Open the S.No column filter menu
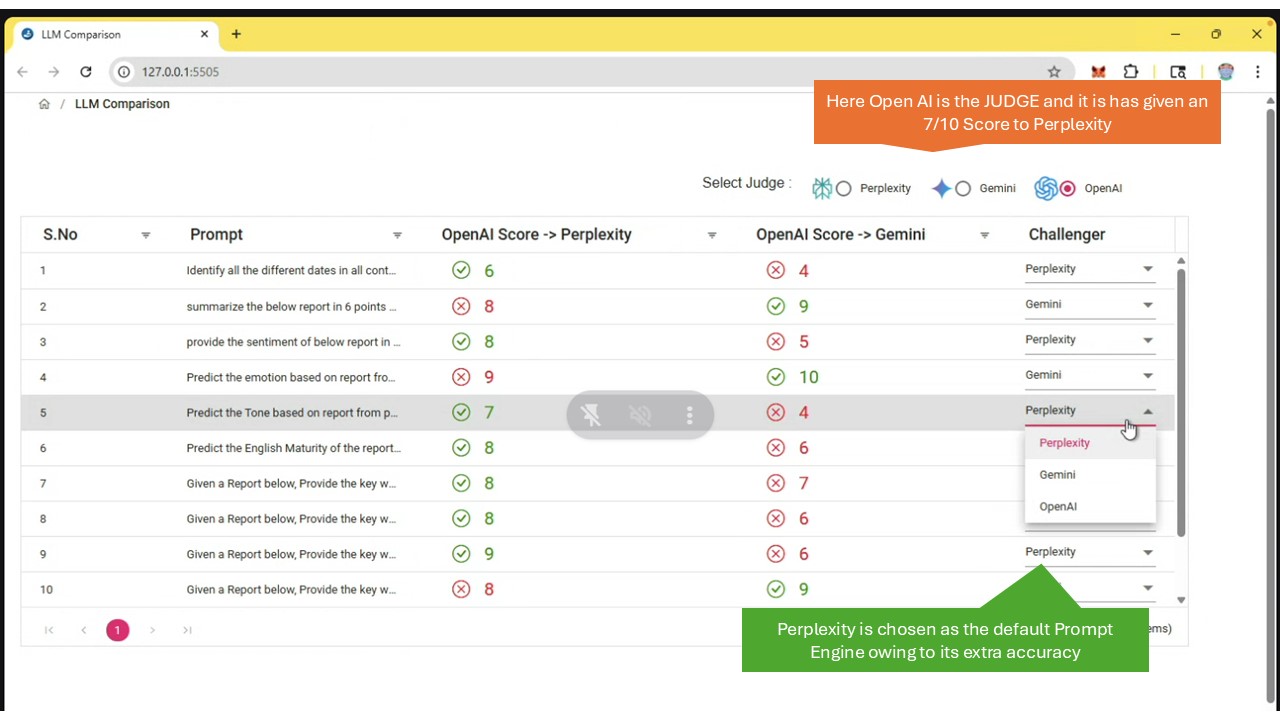 (x=146, y=235)
